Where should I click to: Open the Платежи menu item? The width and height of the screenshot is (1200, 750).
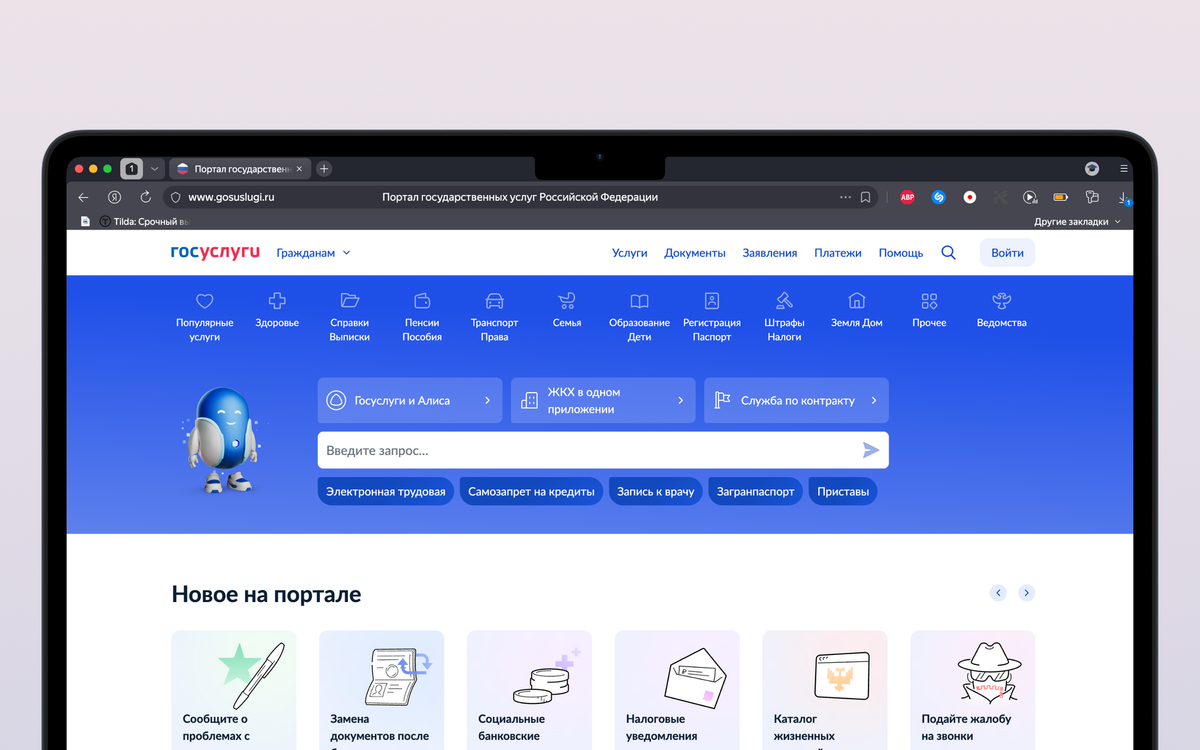838,253
